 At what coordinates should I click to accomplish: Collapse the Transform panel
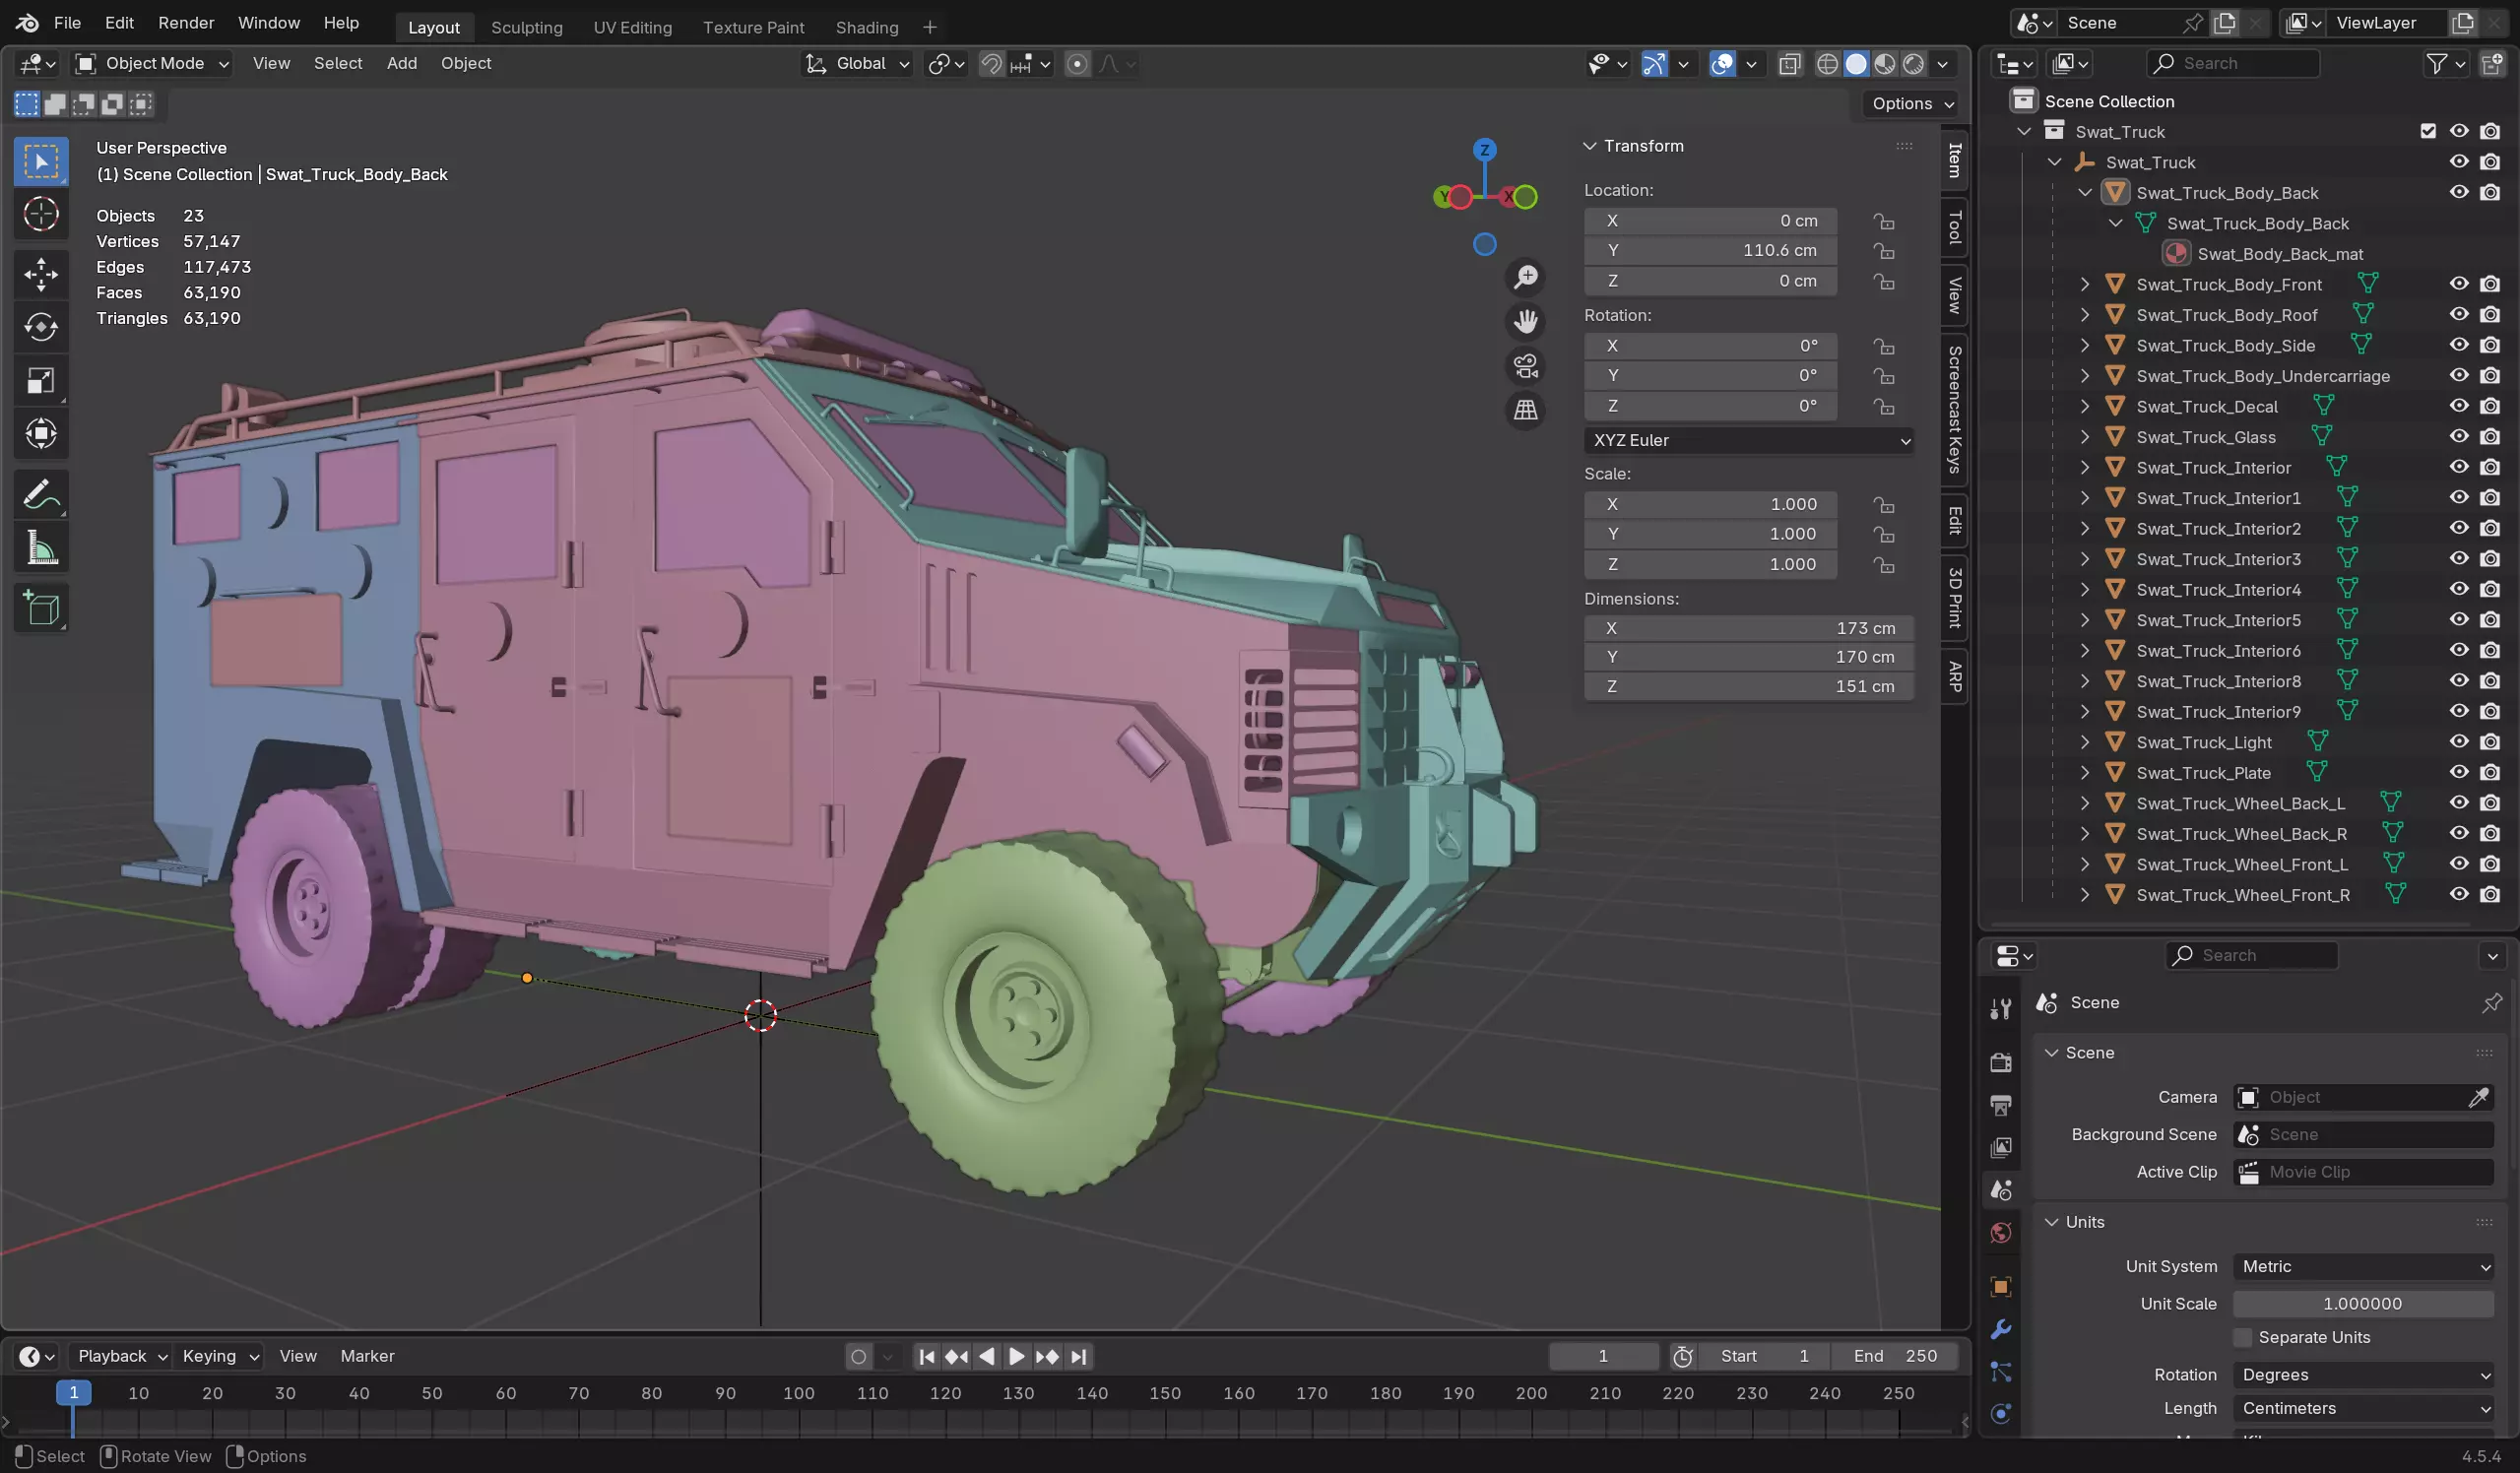(x=1589, y=146)
